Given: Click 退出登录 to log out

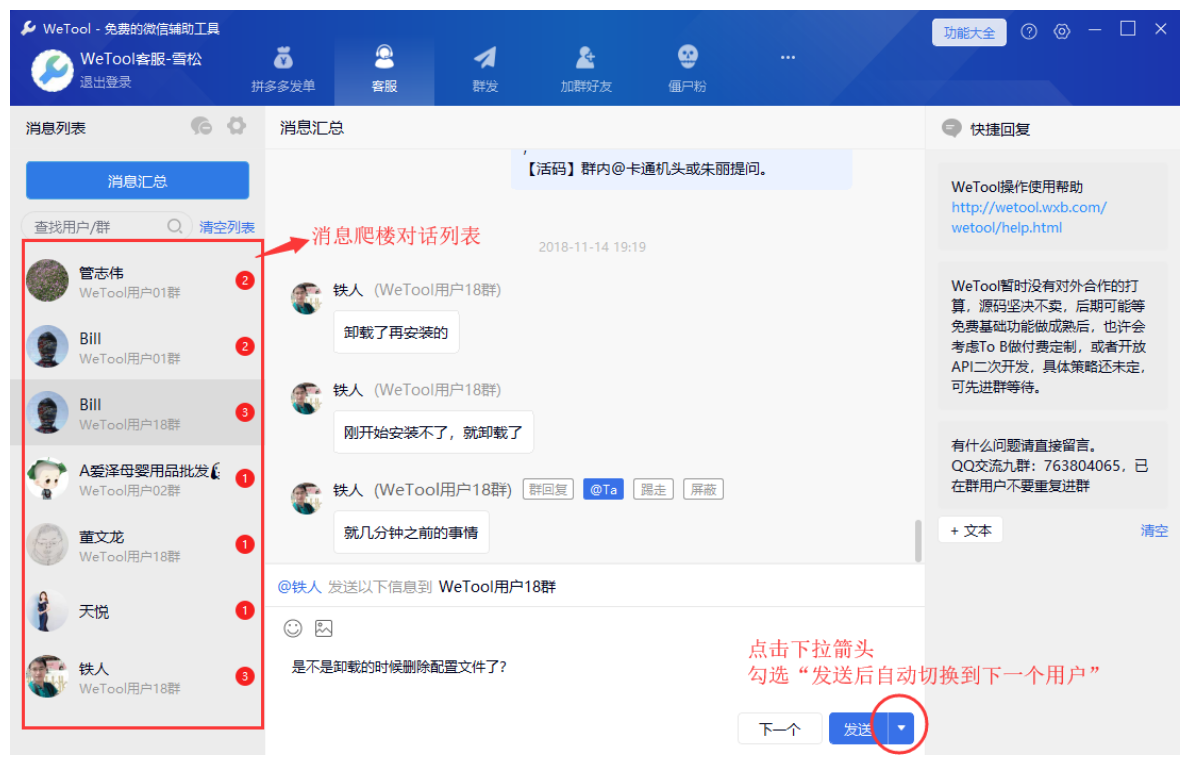Looking at the screenshot, I should click(106, 82).
